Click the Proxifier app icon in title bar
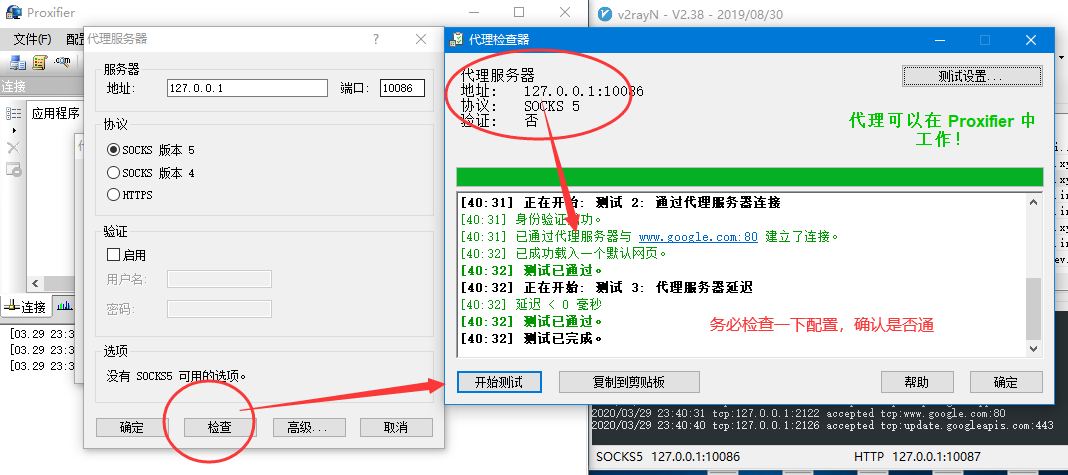This screenshot has width=1068, height=475. (13, 12)
